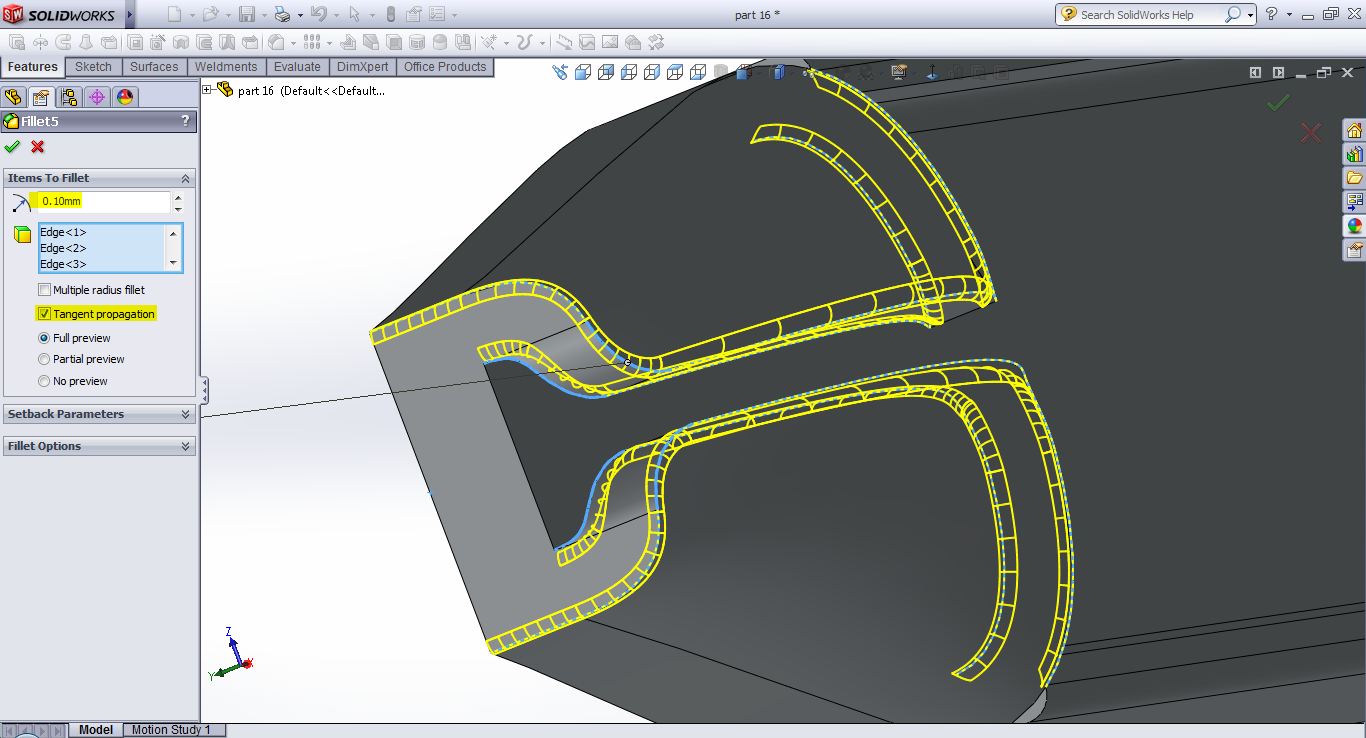Viewport: 1366px width, 738px height.
Task: Open the DimXpertManager crosshair tab
Action: [x=97, y=97]
